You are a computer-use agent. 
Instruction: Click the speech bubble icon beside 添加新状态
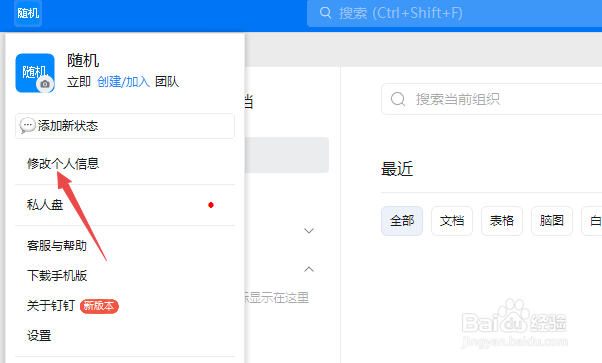coord(27,126)
